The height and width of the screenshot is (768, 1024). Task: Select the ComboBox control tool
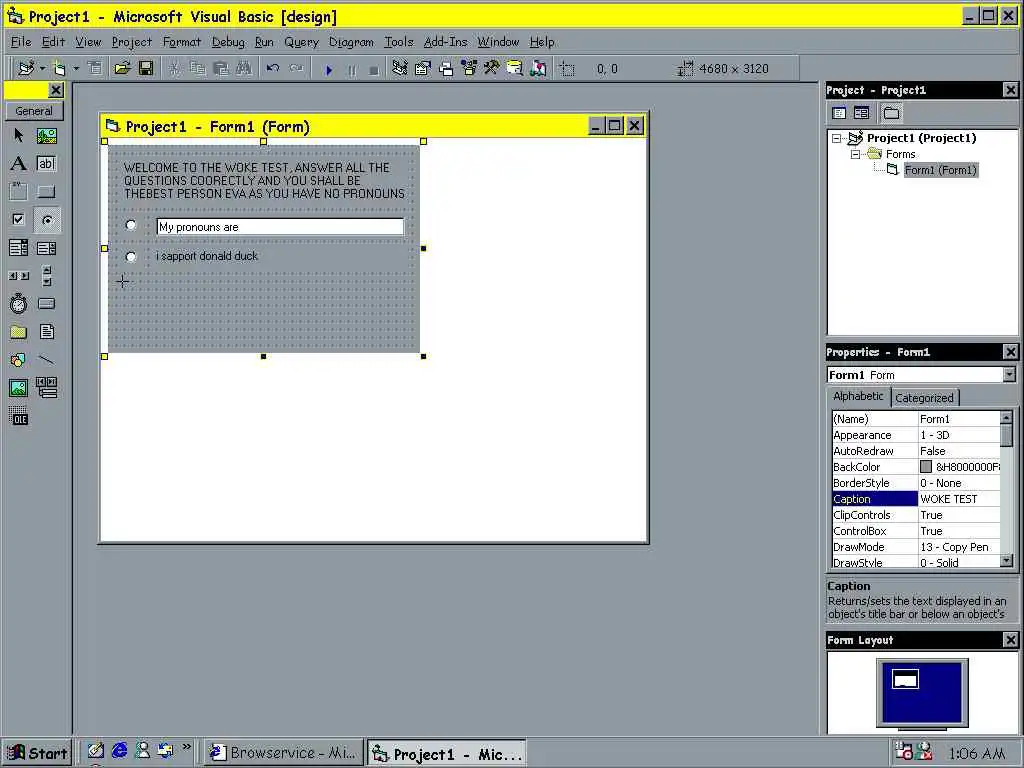click(18, 248)
